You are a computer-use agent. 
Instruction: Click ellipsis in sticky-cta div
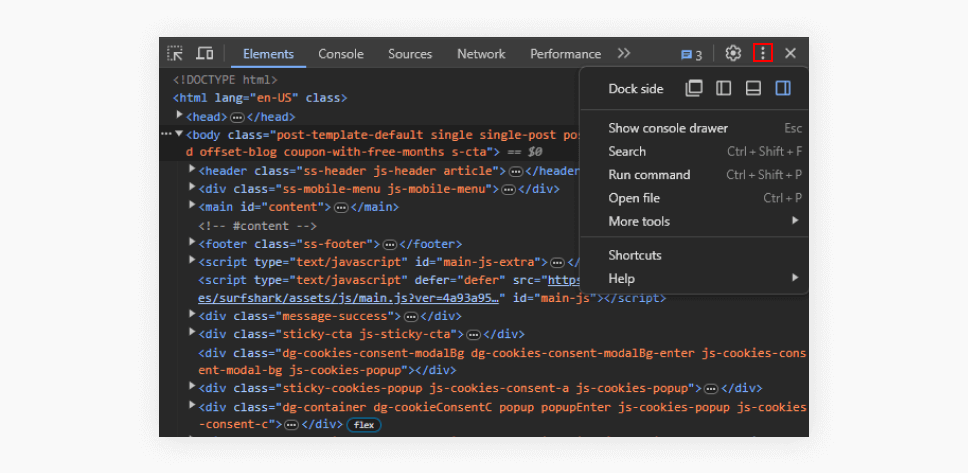click(474, 335)
